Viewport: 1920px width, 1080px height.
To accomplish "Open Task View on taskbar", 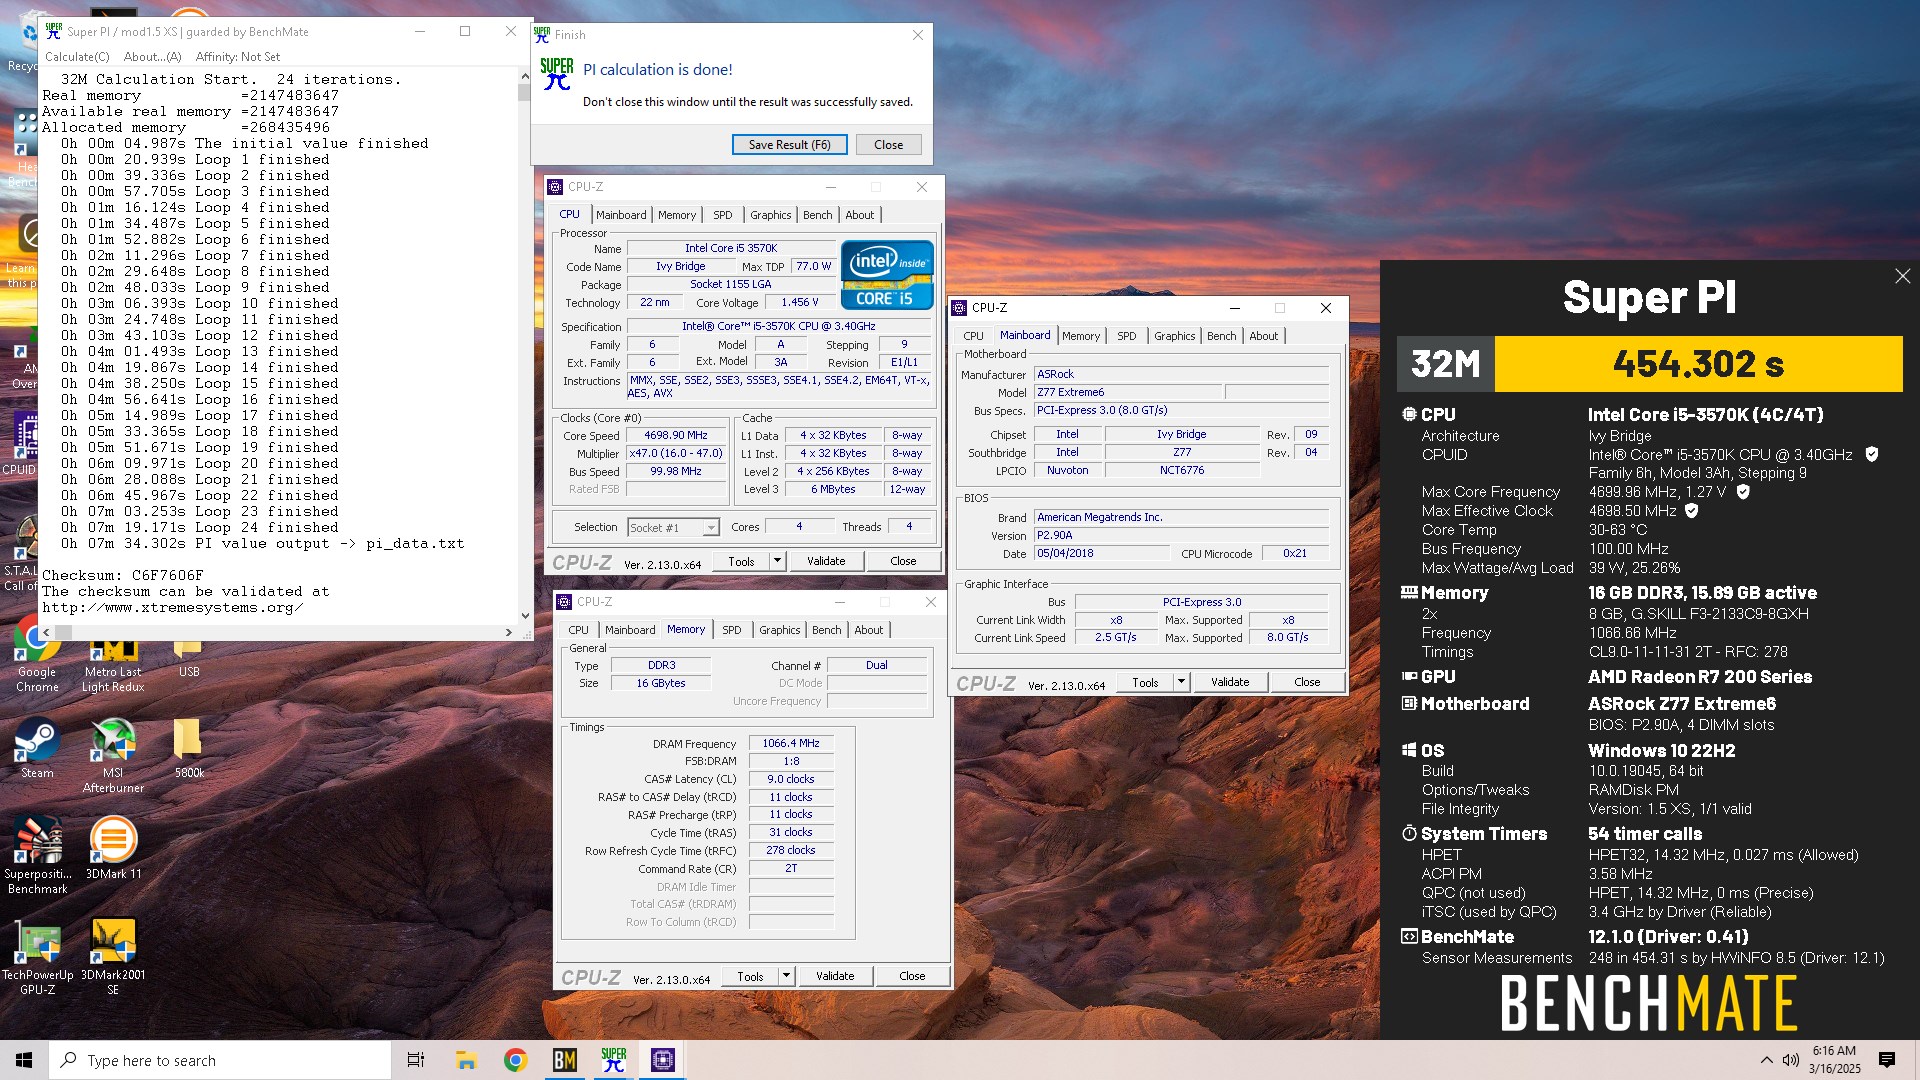I will [x=416, y=1060].
